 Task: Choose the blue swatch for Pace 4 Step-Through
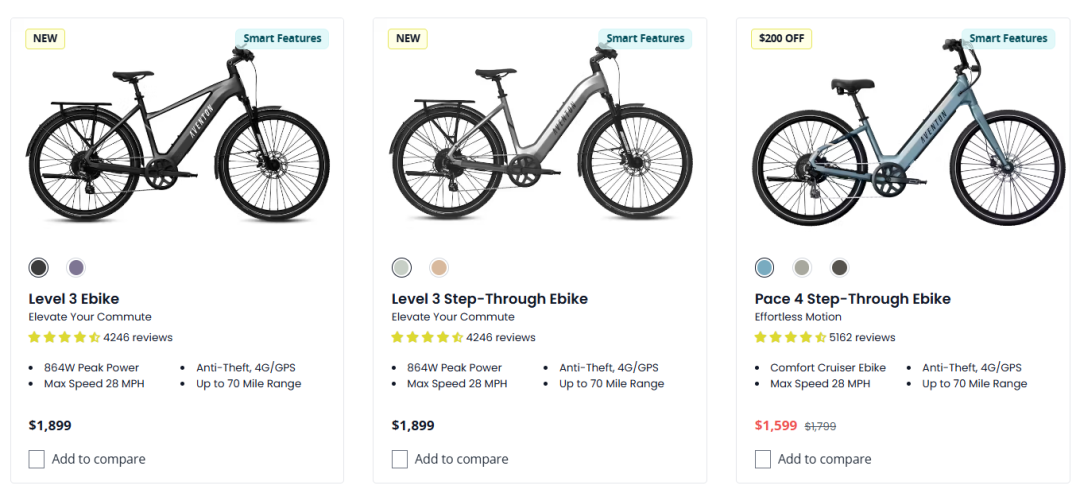[x=764, y=267]
